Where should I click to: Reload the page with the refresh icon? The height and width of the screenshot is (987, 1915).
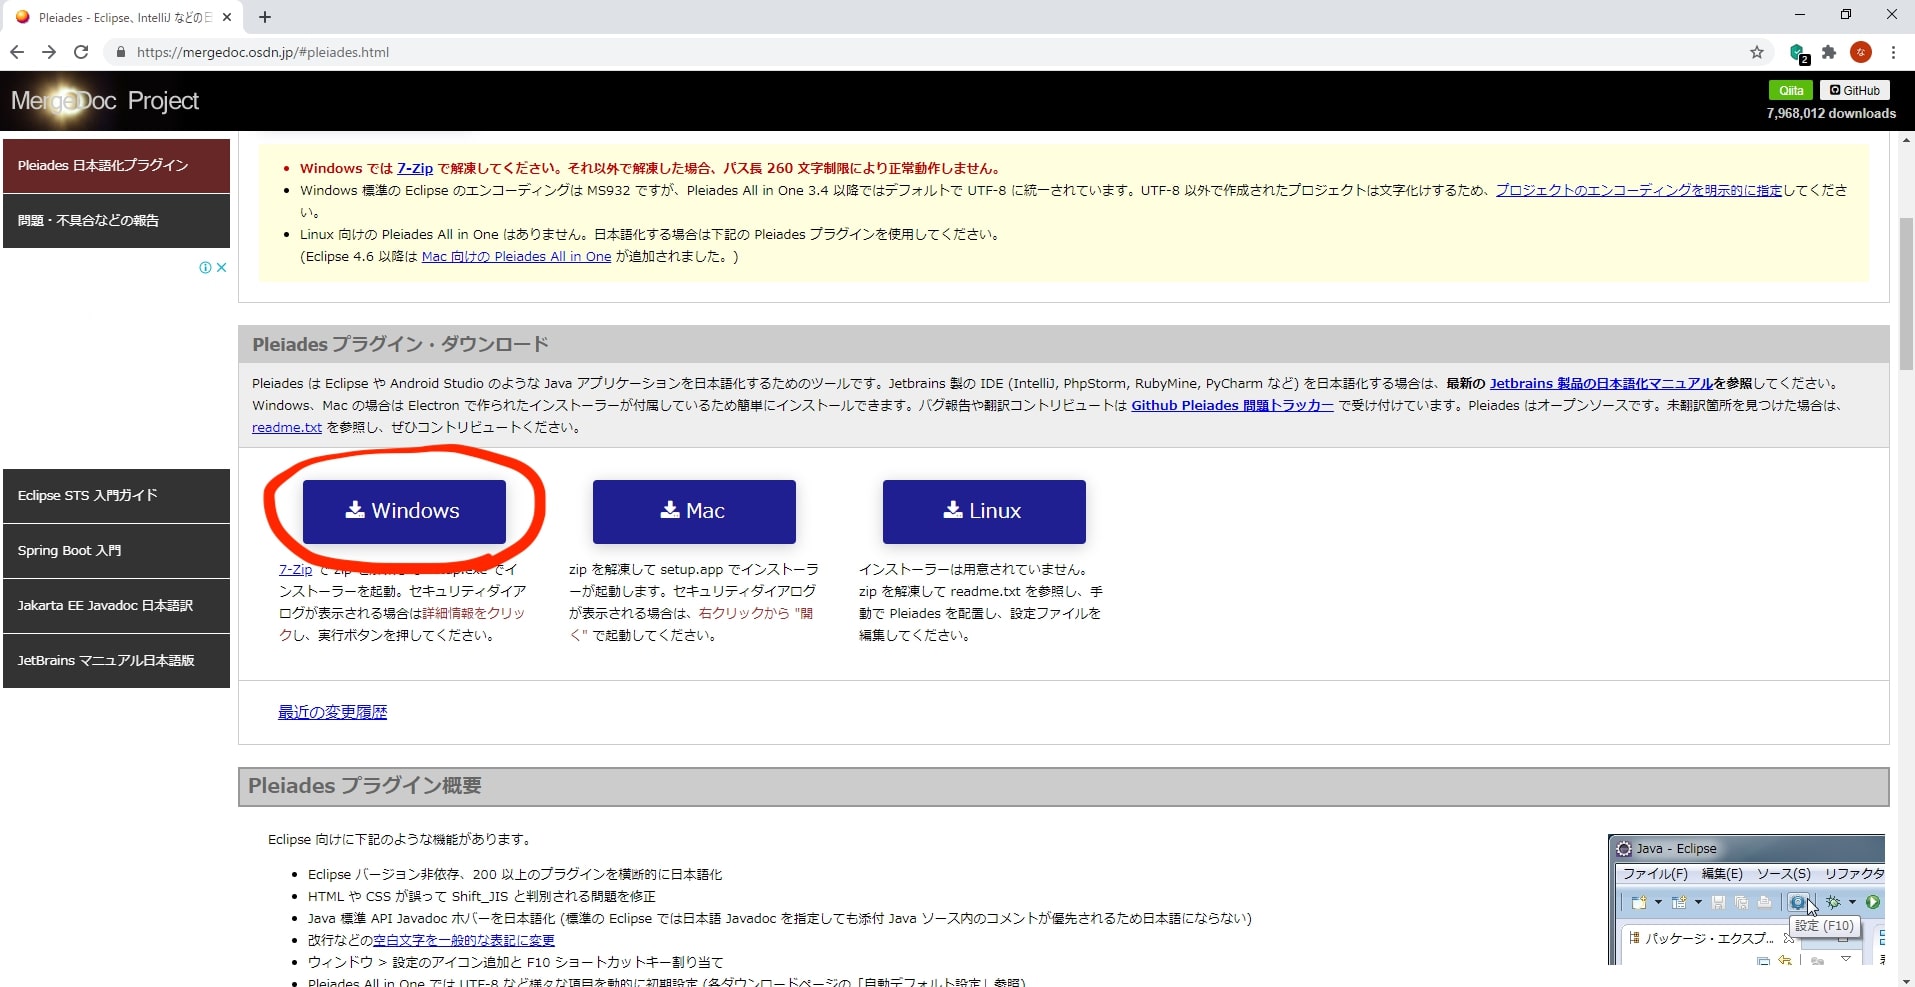(81, 52)
